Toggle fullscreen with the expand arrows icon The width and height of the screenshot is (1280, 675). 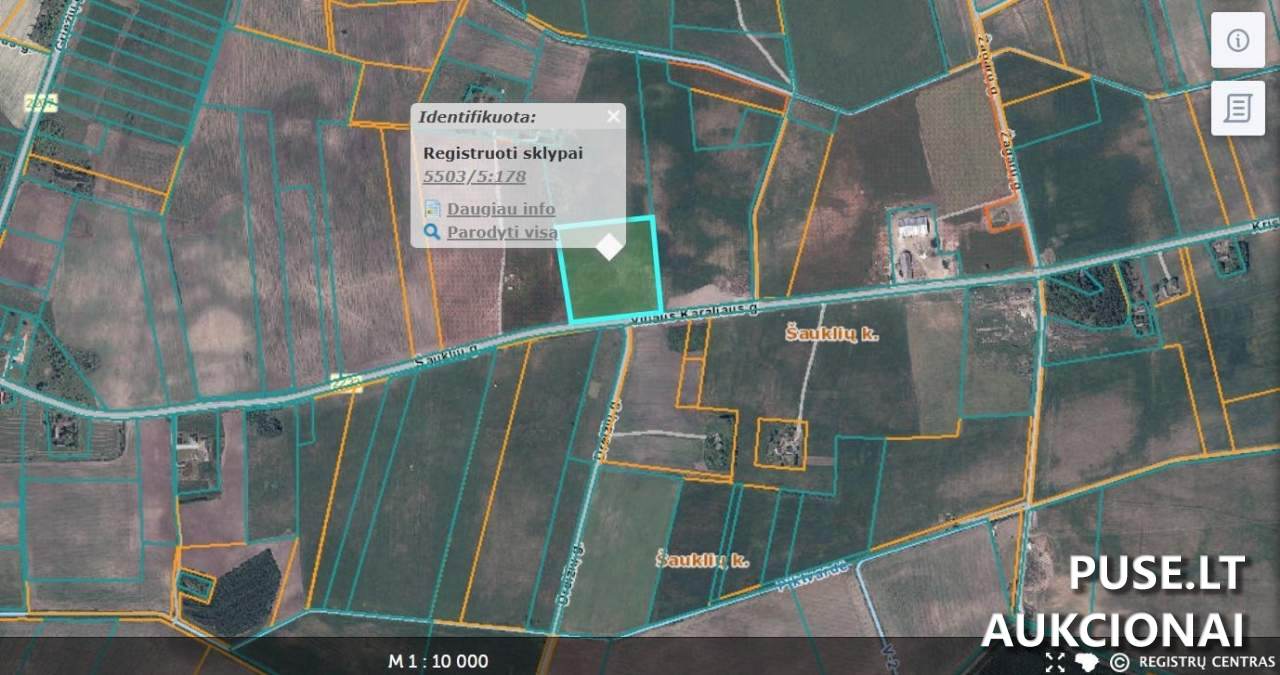[1055, 661]
